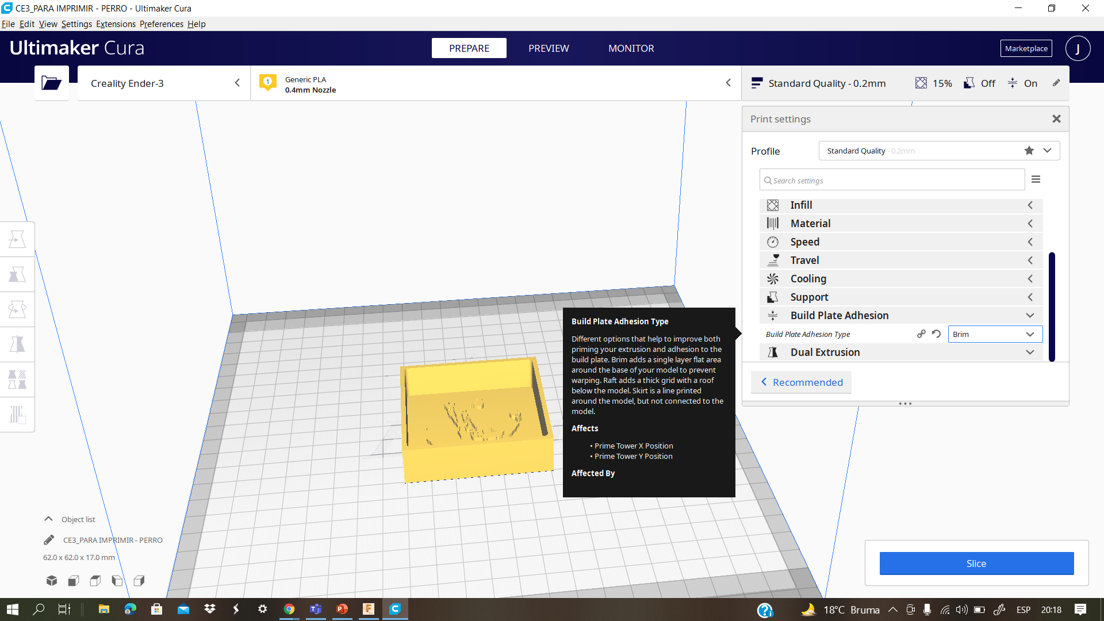Switch to the MONITOR tab
Viewport: 1104px width, 621px height.
pos(631,48)
